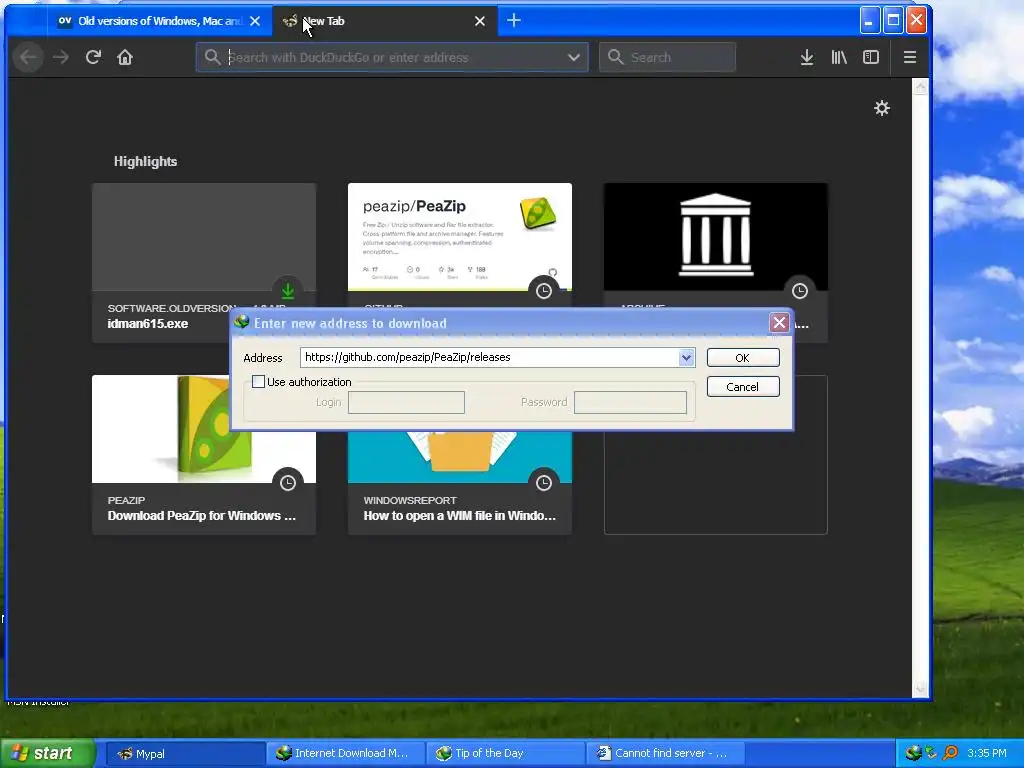
Task: Close the Old versions of Windows tab
Action: click(x=255, y=21)
